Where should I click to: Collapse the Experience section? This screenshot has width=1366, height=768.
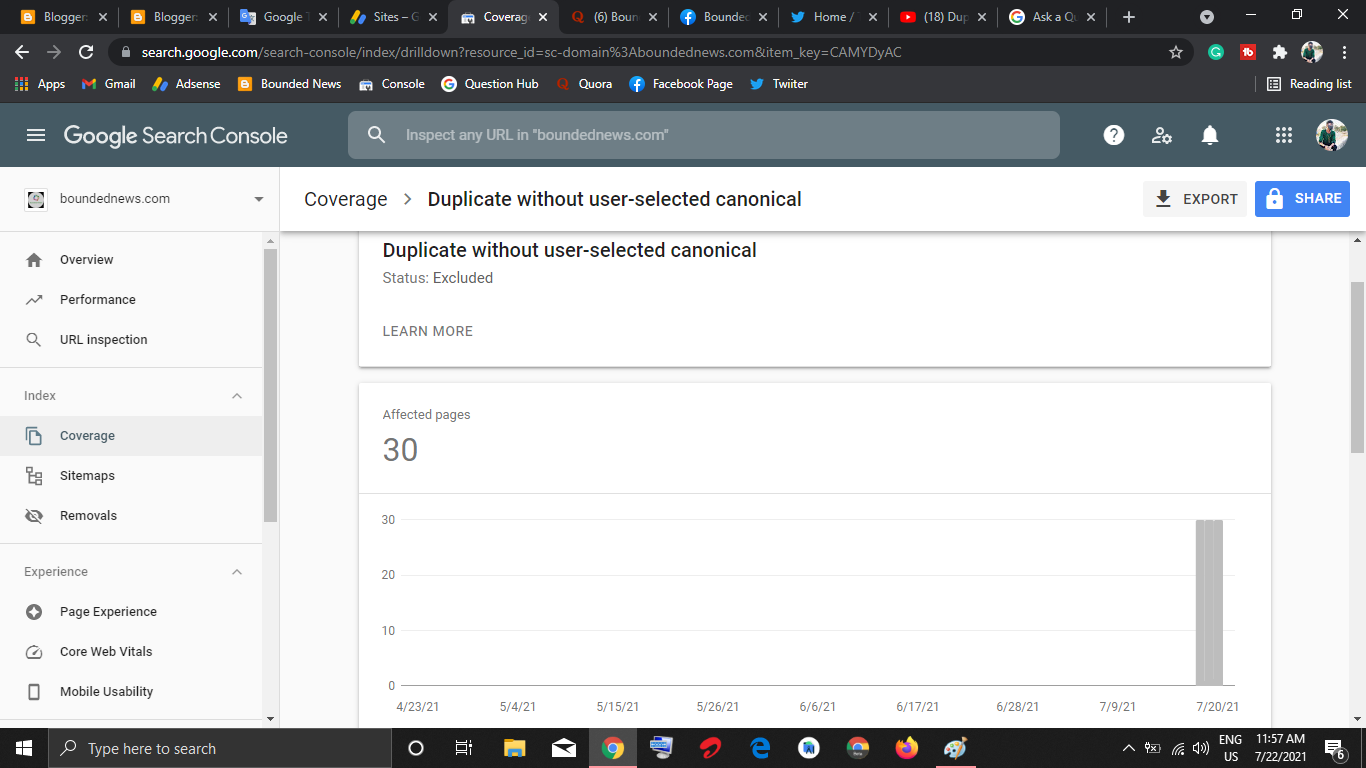(x=236, y=571)
